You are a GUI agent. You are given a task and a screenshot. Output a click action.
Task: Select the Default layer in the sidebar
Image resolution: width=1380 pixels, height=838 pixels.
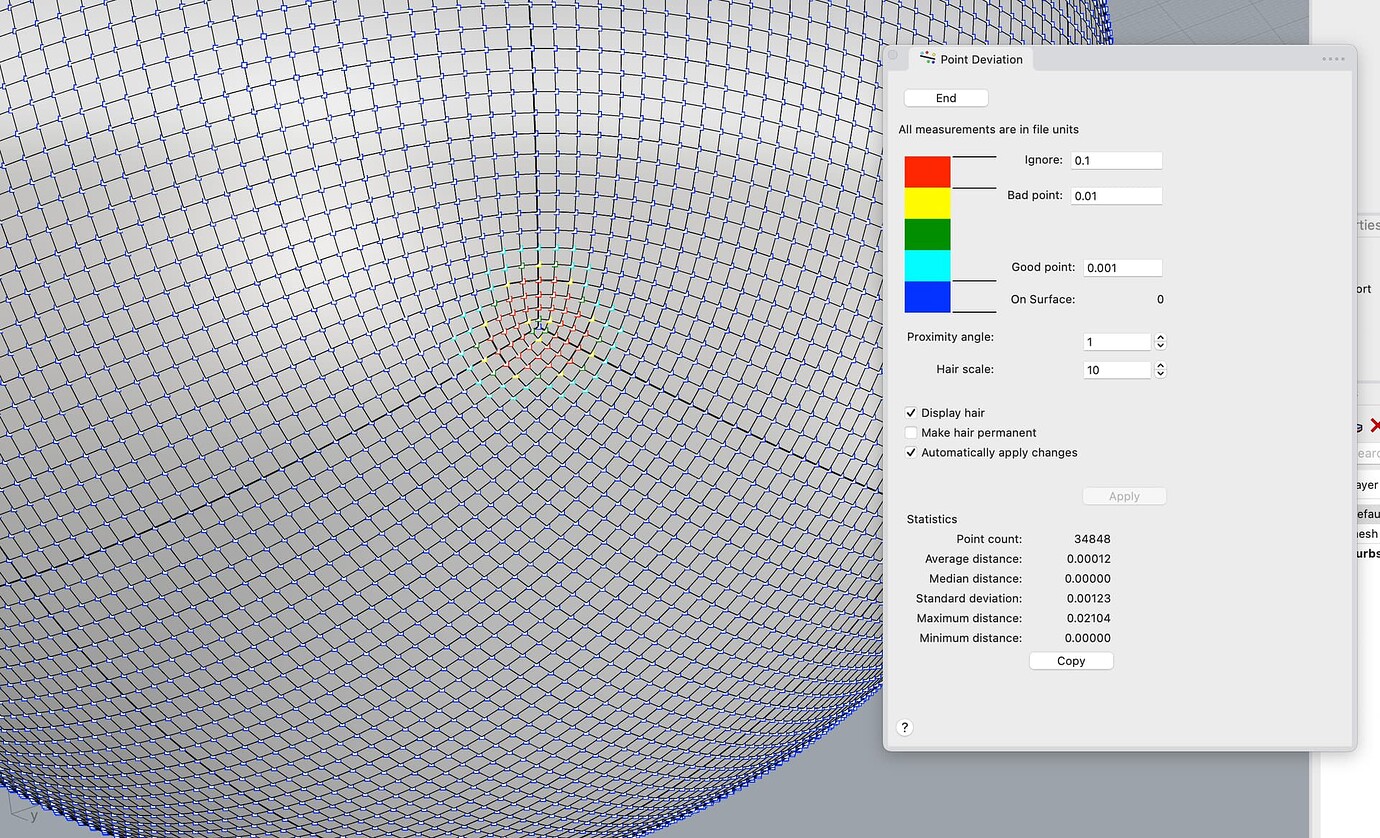click(x=1369, y=513)
